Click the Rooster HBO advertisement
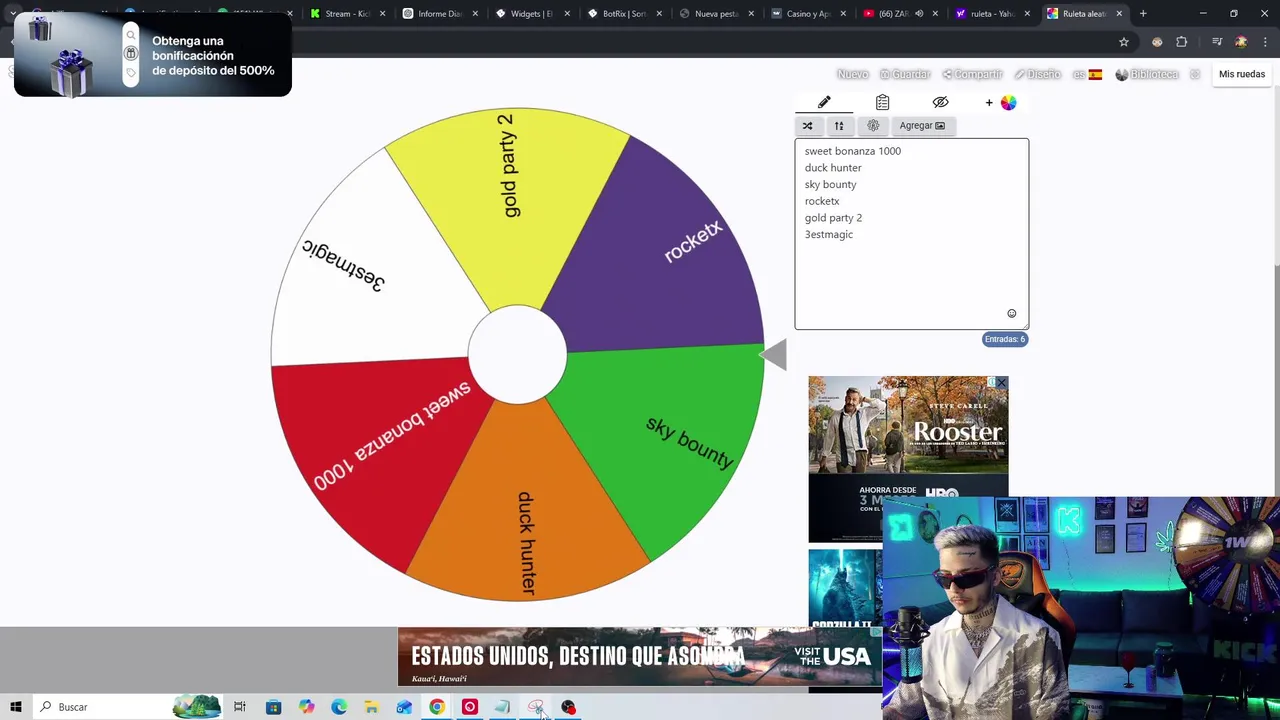 (908, 458)
